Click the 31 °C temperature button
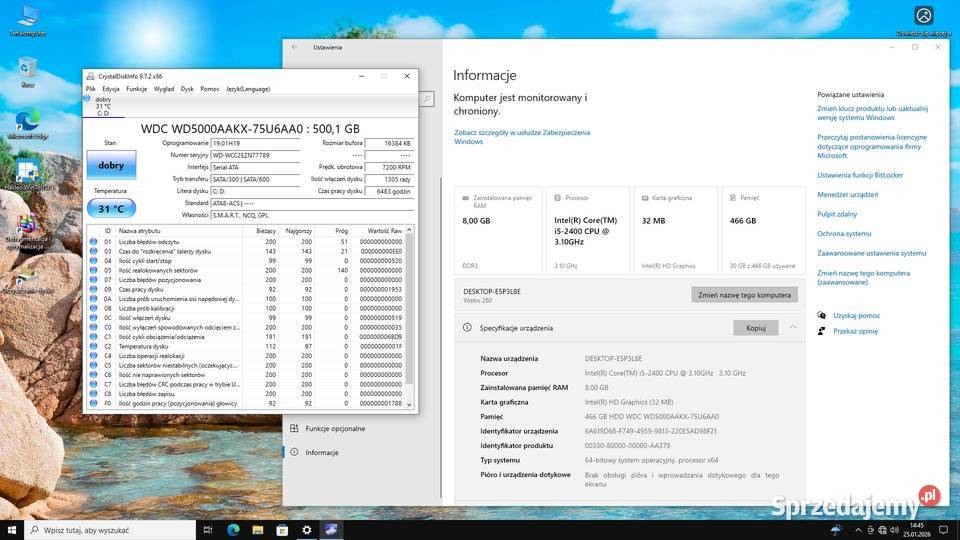The height and width of the screenshot is (540, 960). pos(111,209)
